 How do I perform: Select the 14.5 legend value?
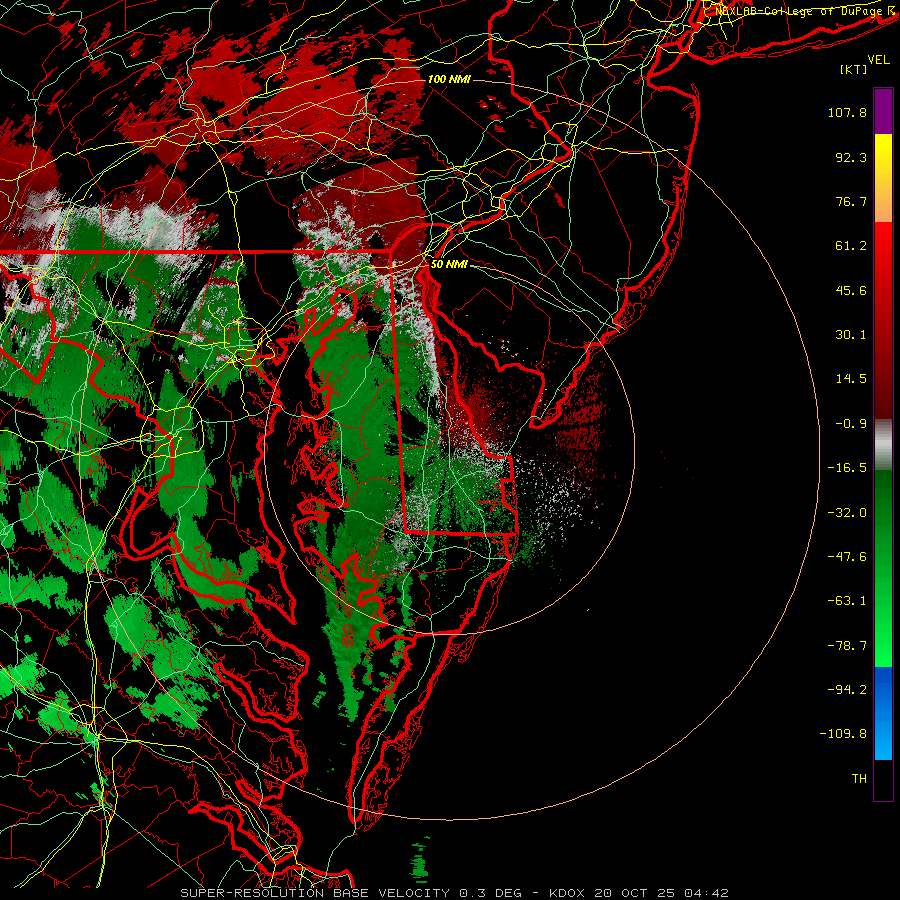click(x=851, y=379)
